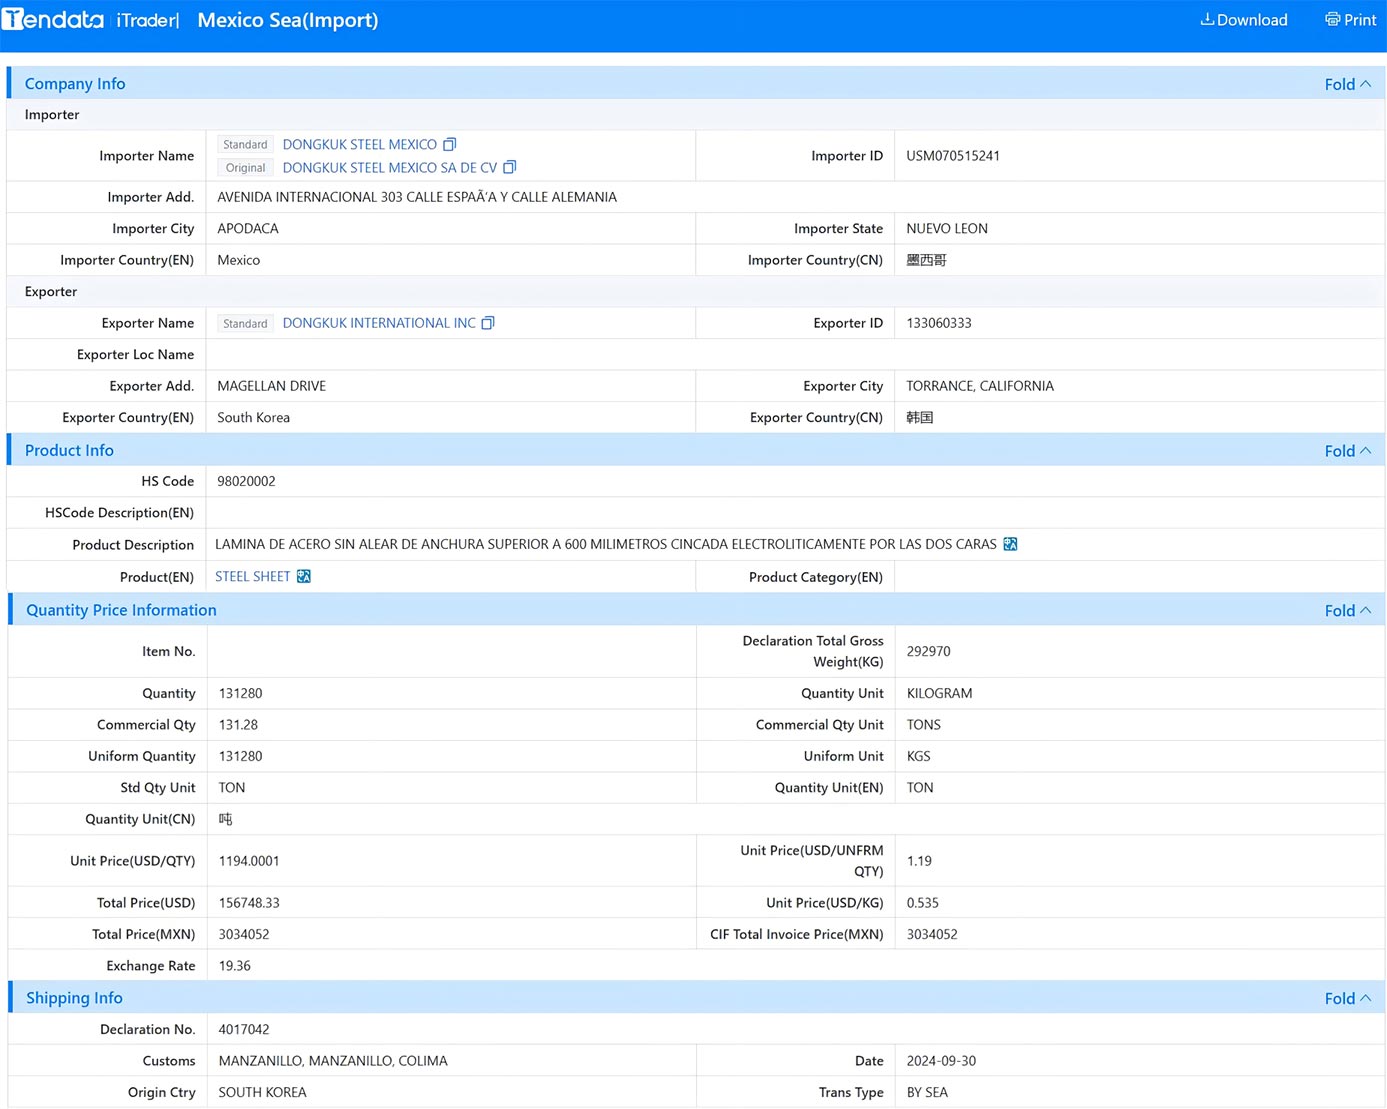Viewport: 1387px width, 1109px height.
Task: Click Commercial Qty Unit value TONS
Action: (924, 725)
